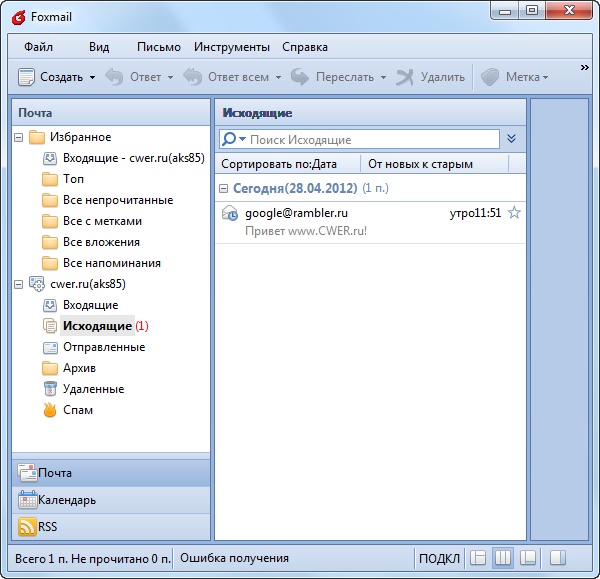The width and height of the screenshot is (600, 579).
Task: Click the Метка (Label) tag icon
Action: pyautogui.click(x=490, y=77)
